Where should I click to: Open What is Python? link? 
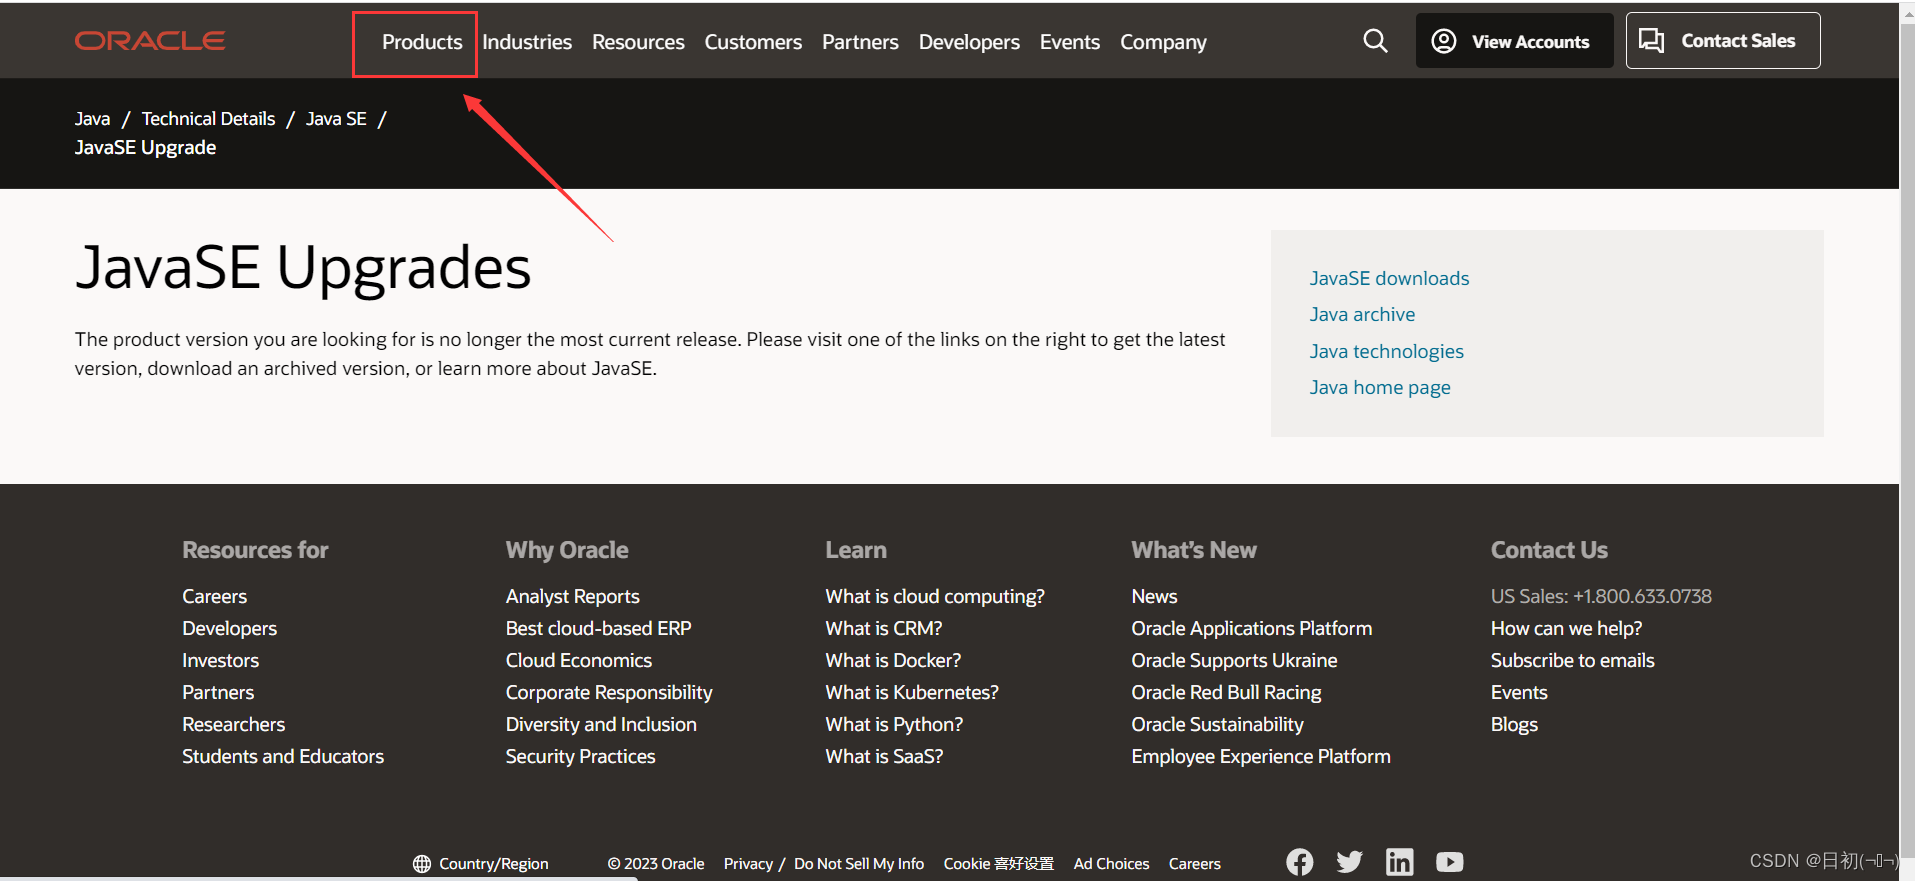pos(894,724)
